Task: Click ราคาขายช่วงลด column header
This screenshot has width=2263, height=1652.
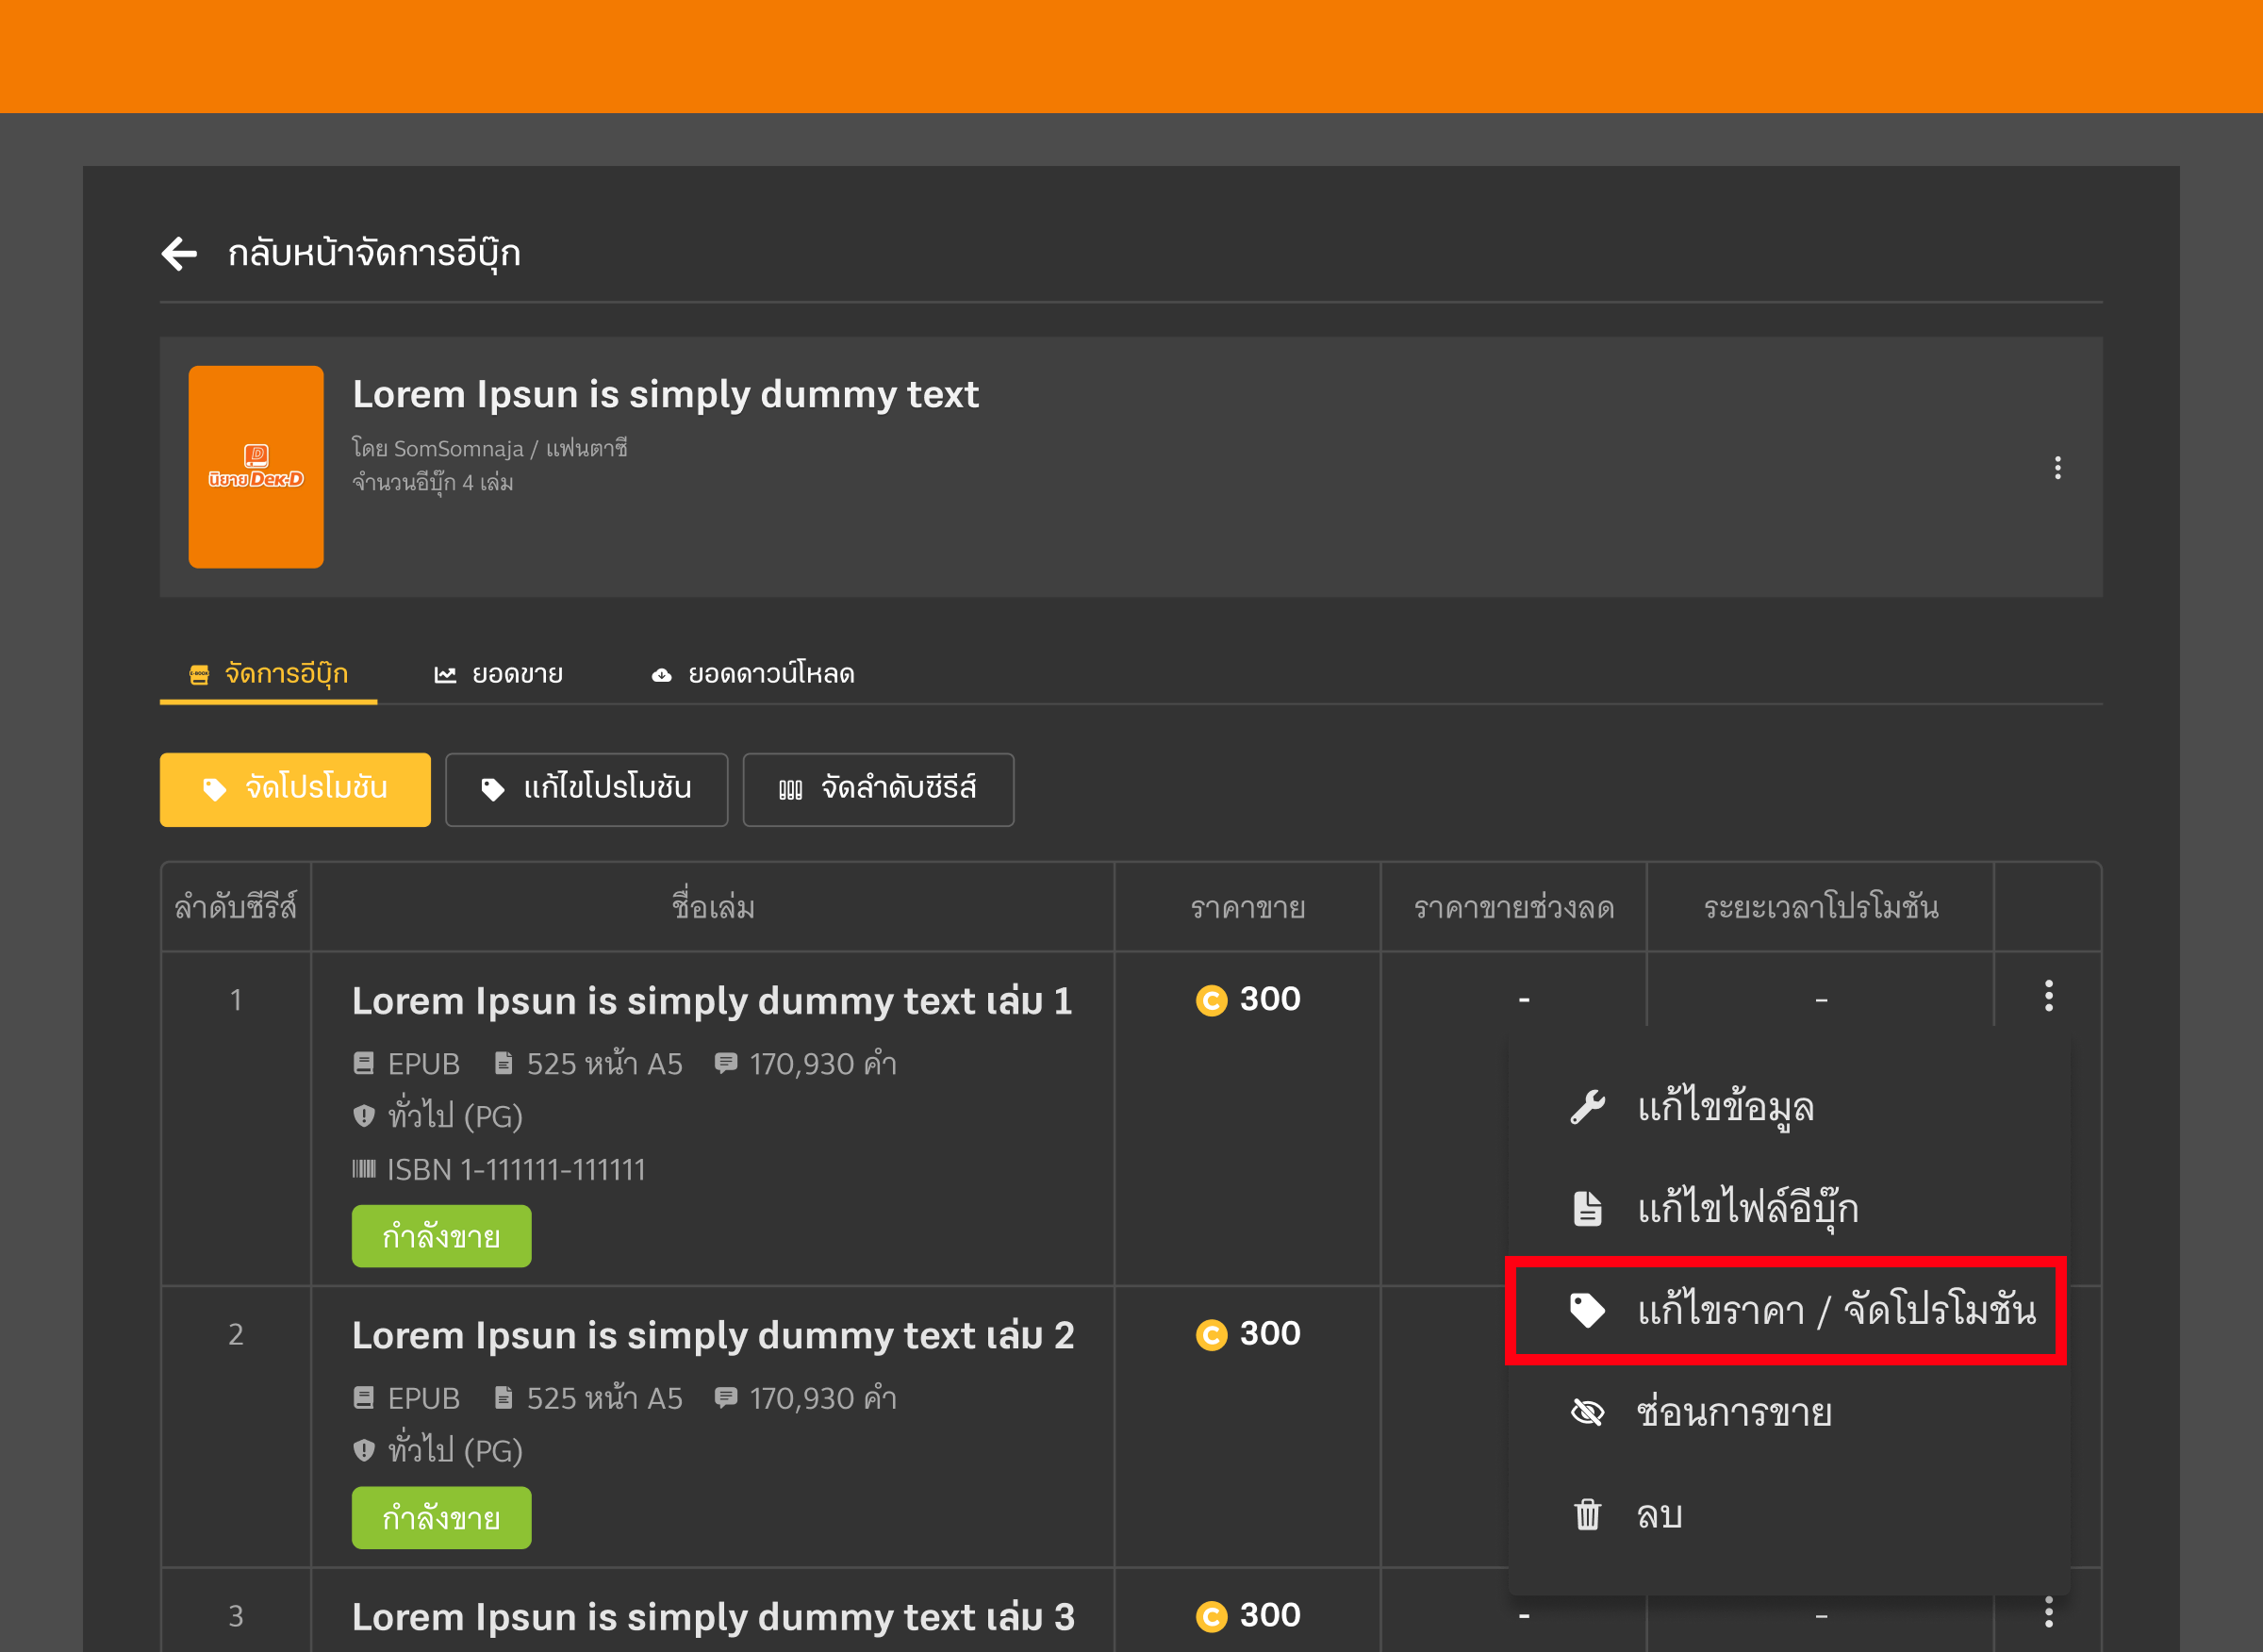Action: coord(1513,908)
